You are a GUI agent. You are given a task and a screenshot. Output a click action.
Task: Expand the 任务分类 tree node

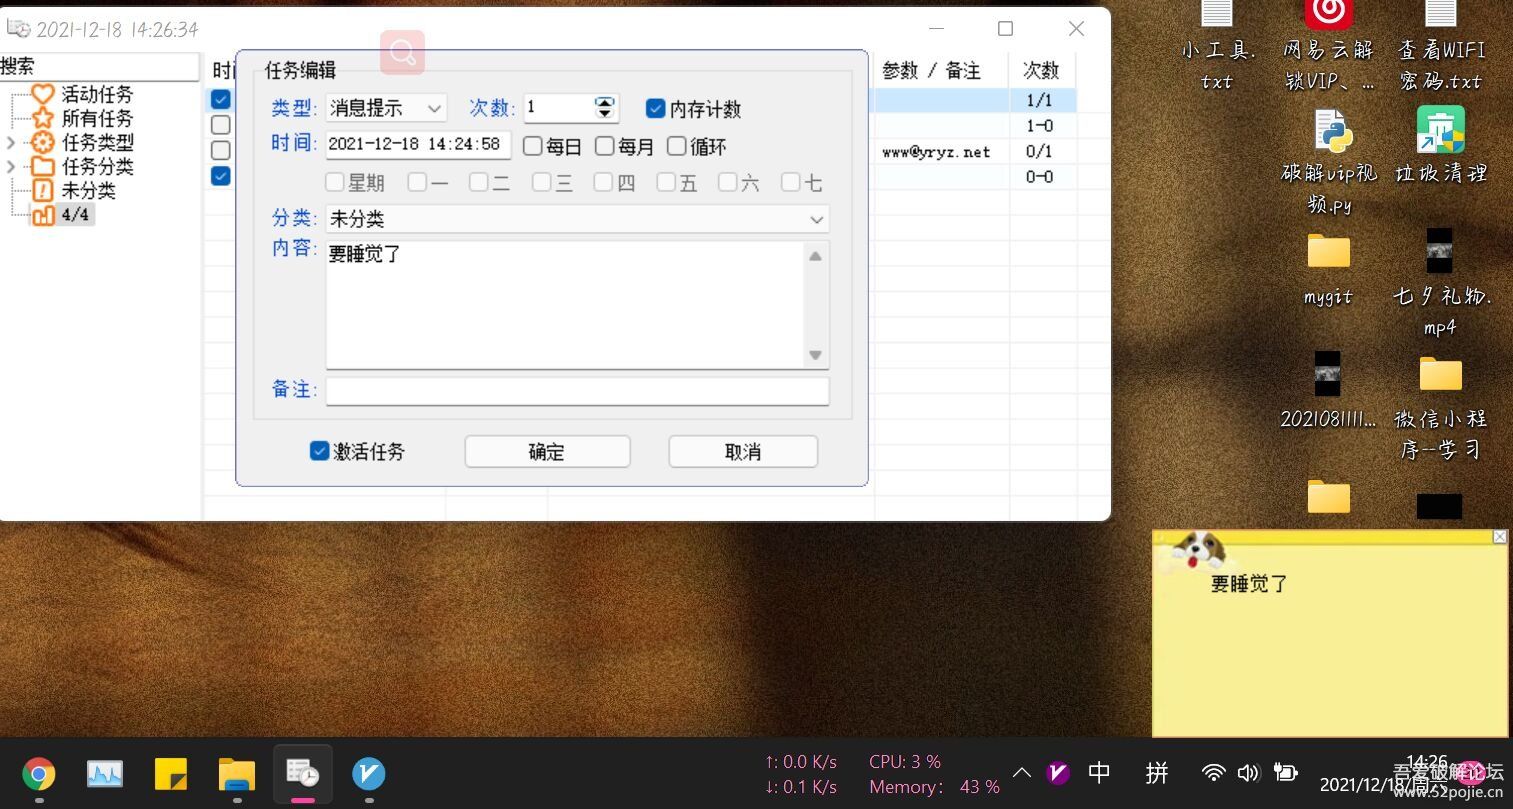tap(11, 166)
